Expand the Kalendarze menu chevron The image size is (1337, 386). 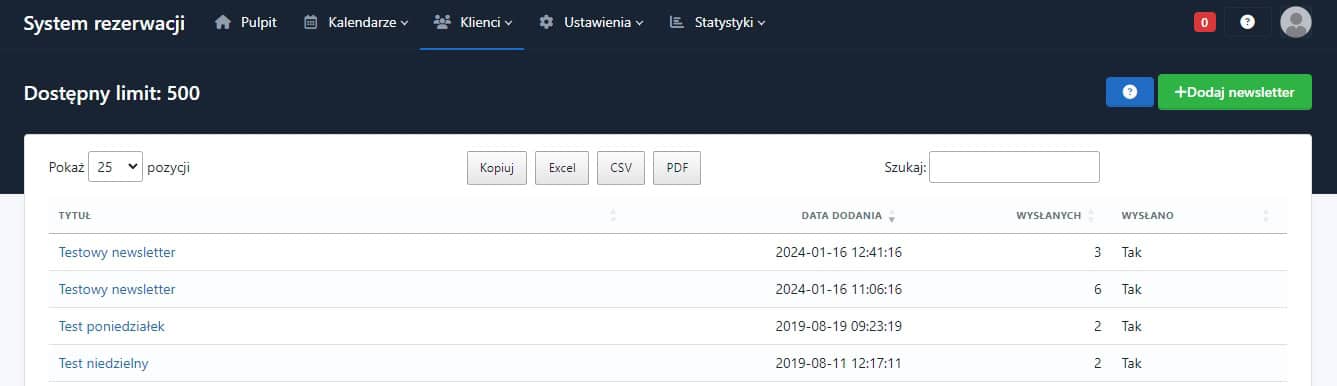tap(404, 23)
